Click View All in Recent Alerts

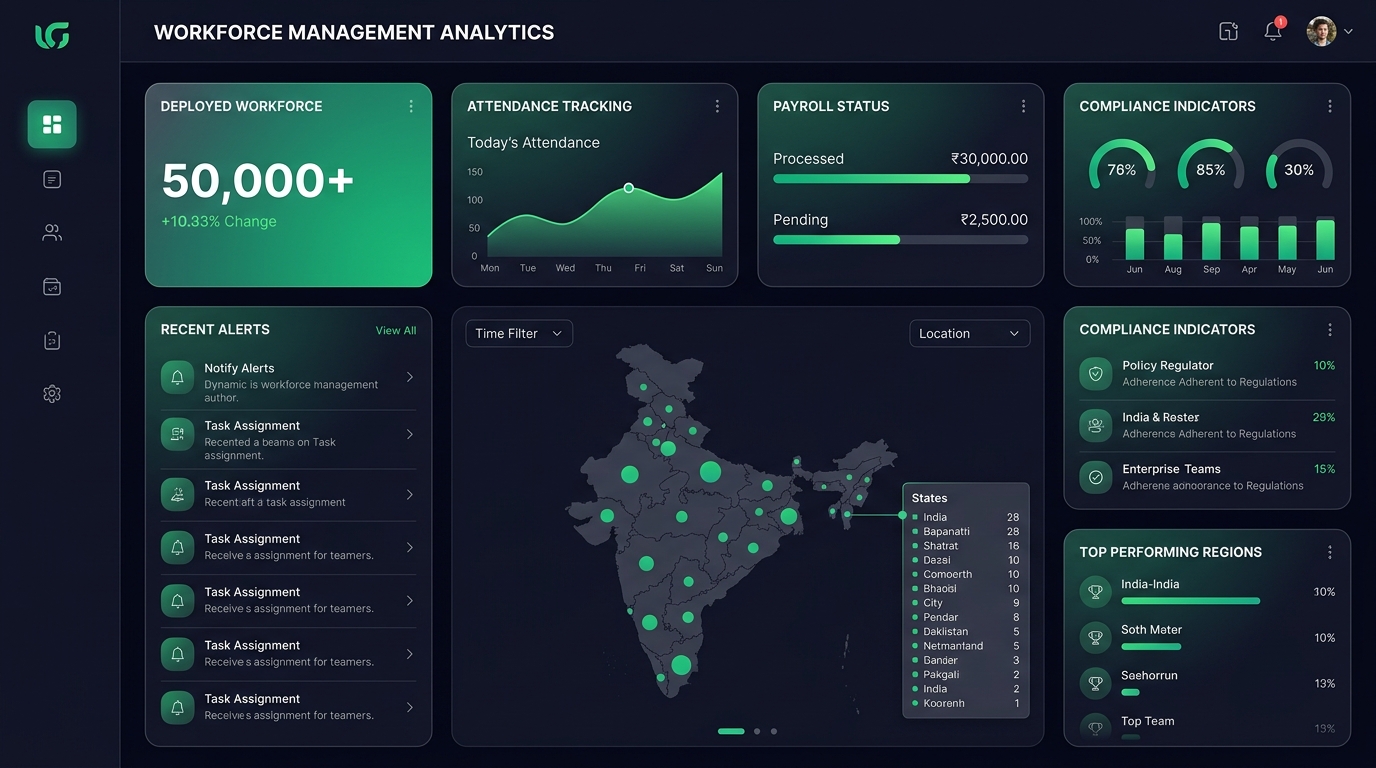click(x=396, y=330)
